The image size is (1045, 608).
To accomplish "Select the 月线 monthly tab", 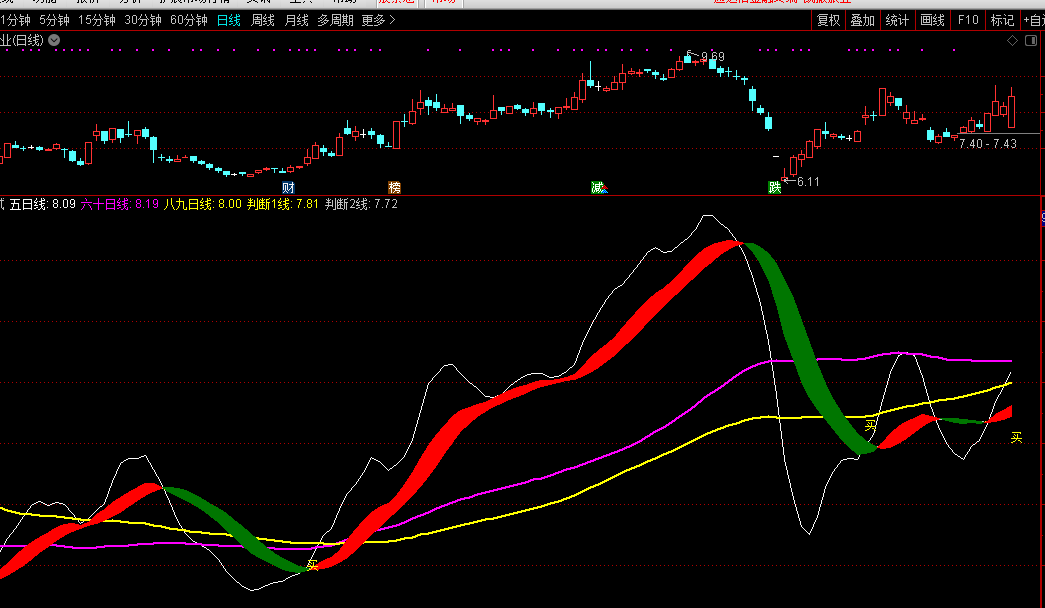I will click(x=296, y=20).
